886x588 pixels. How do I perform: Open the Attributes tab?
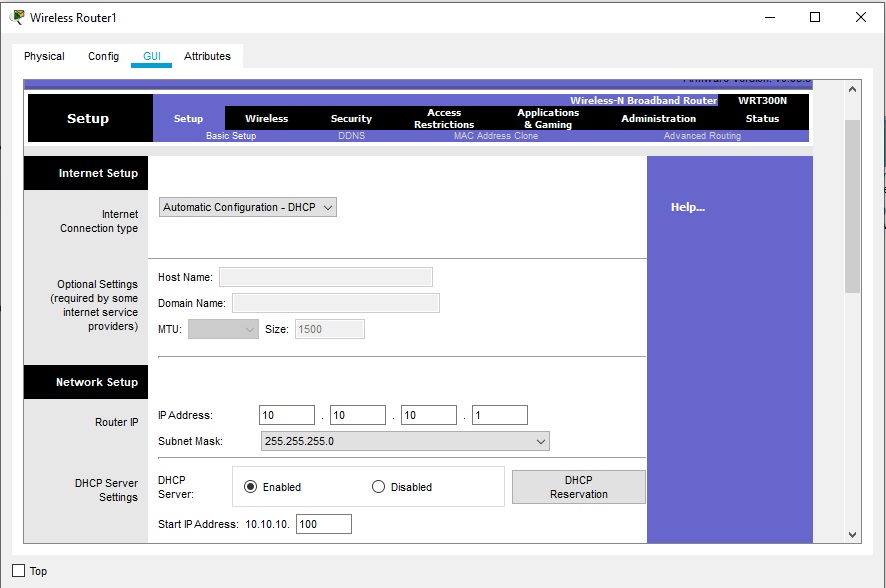click(207, 56)
